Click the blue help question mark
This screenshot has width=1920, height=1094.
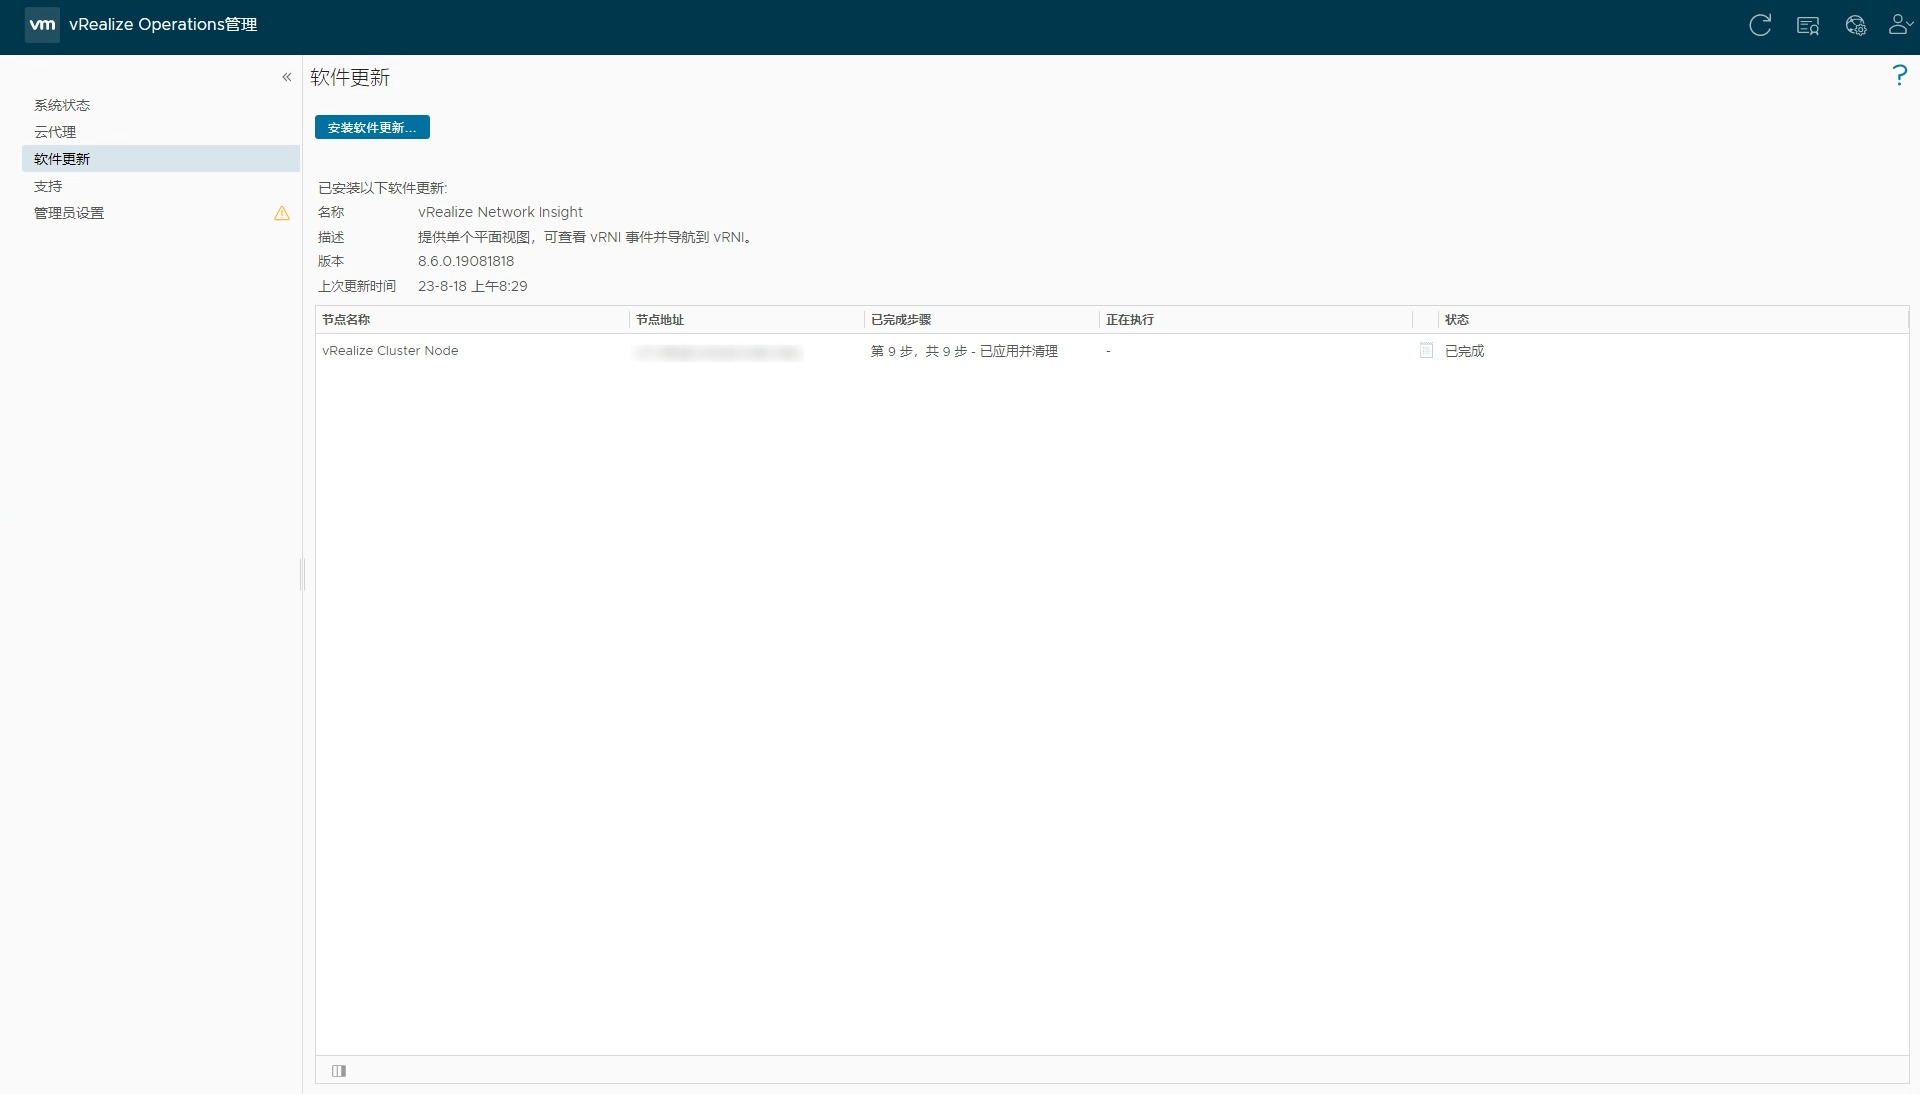pos(1899,75)
